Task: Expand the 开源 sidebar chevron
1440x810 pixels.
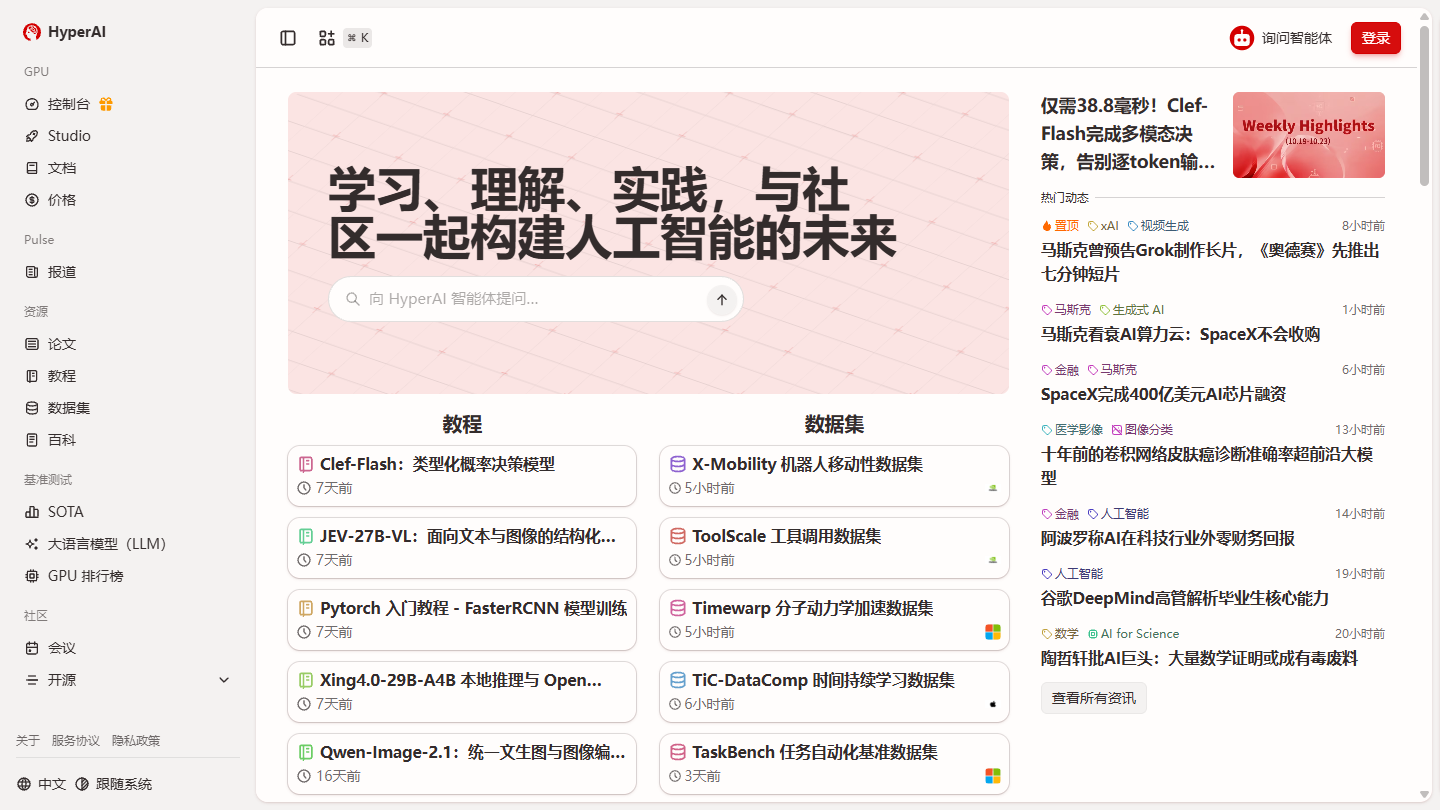Action: point(224,680)
